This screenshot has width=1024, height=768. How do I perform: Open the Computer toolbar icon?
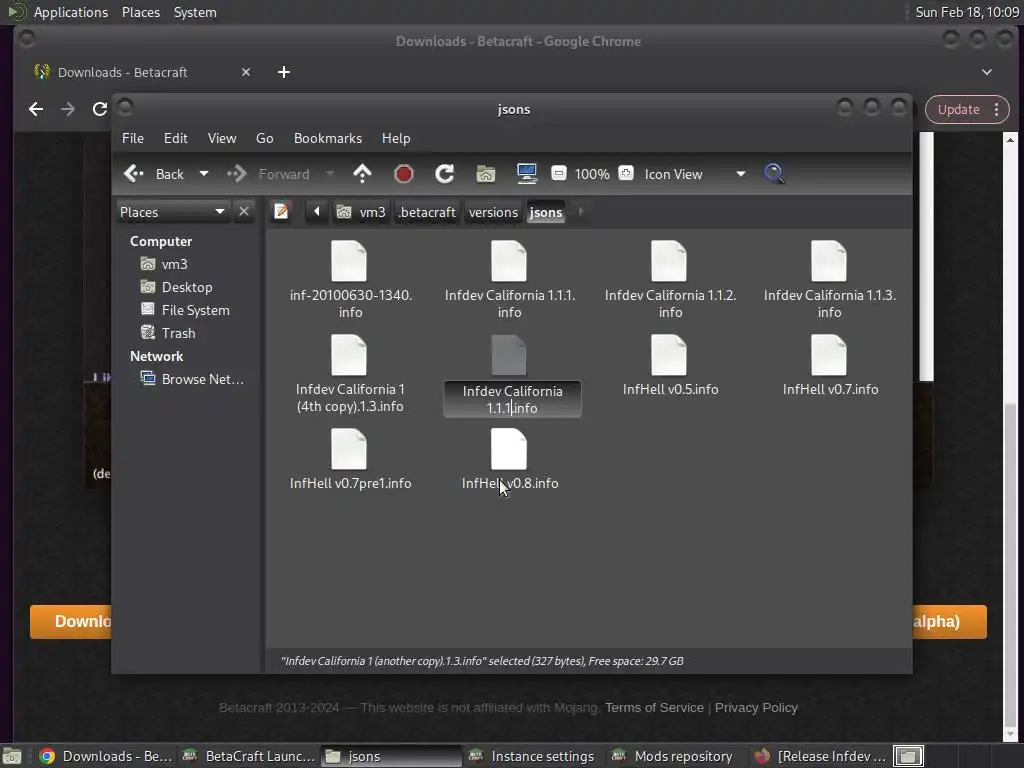[526, 174]
